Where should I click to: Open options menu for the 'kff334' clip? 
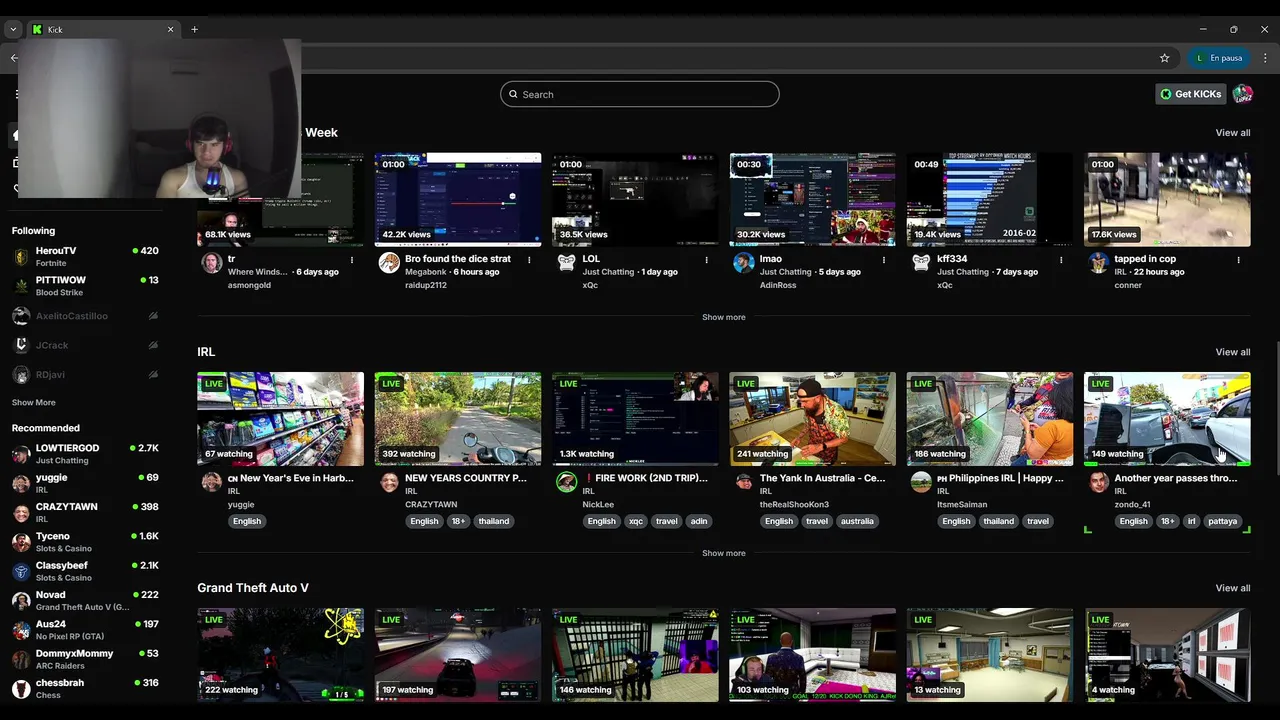click(1061, 260)
